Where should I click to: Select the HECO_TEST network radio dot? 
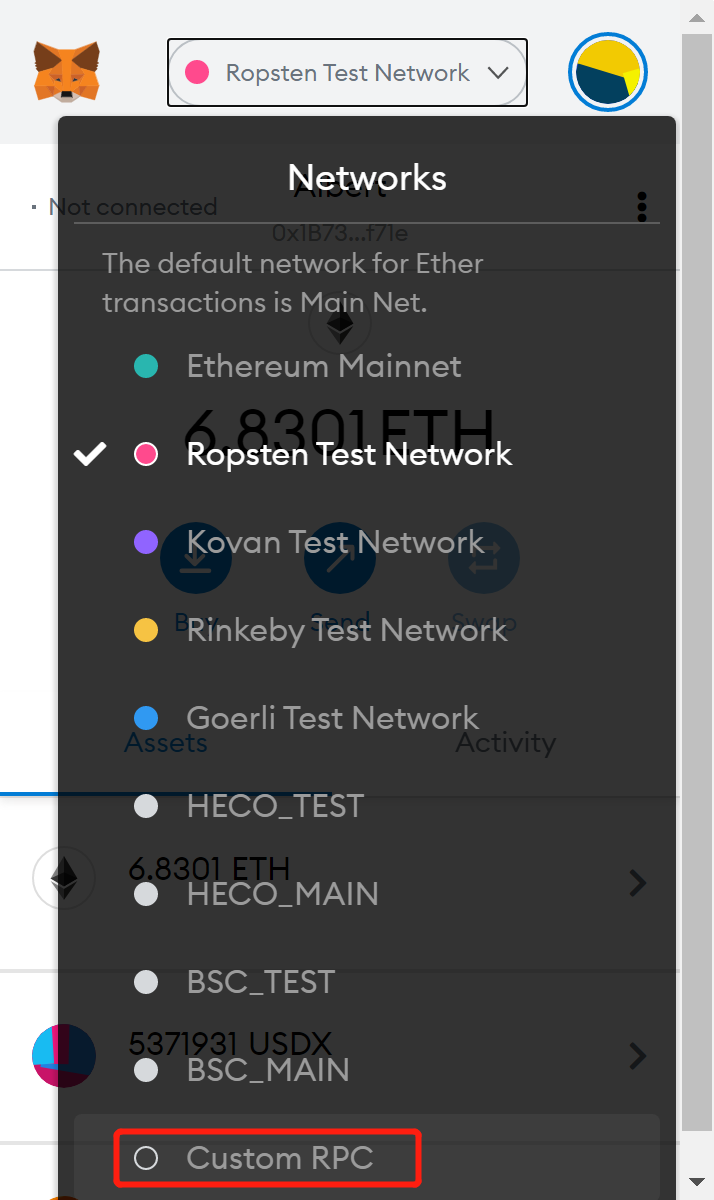[146, 806]
